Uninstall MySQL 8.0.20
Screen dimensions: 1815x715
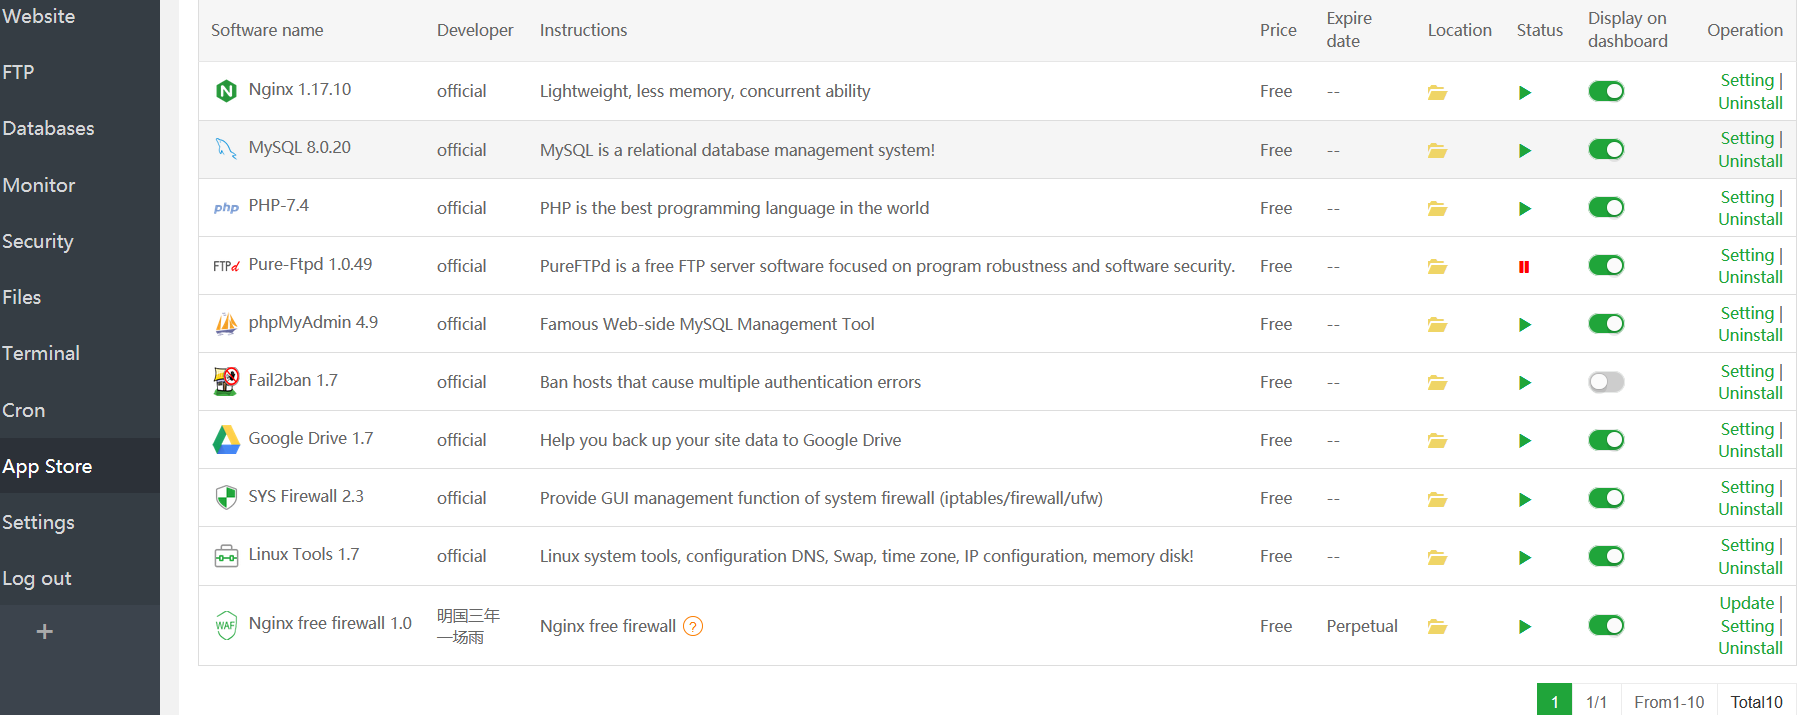[1750, 162]
